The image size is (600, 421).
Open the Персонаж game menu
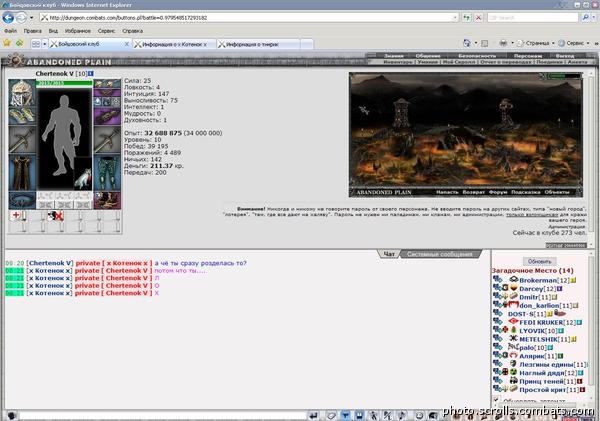pos(530,56)
